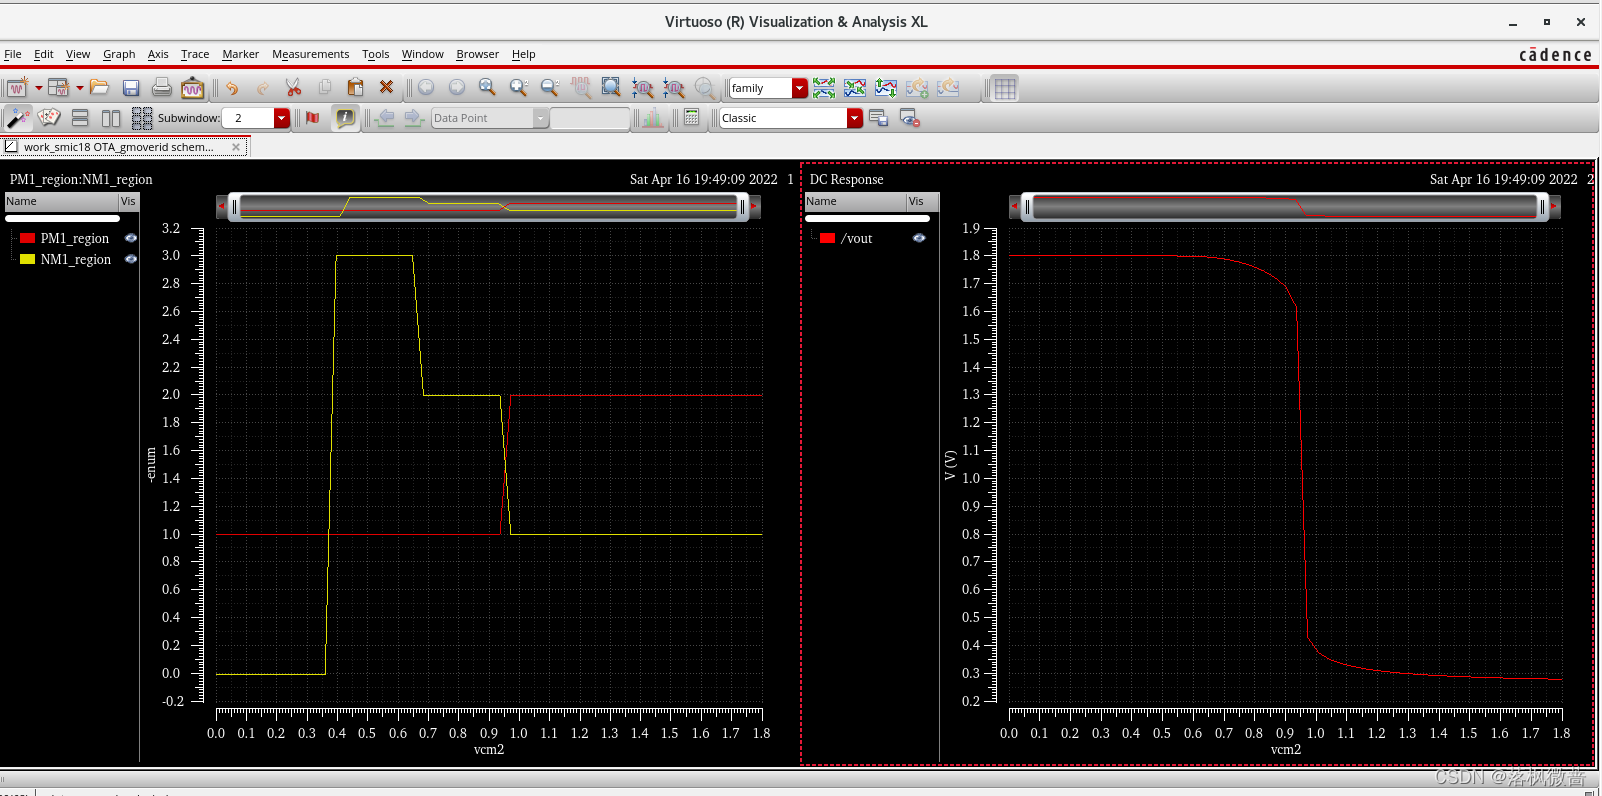Click the new graph window icon
Screen dimensions: 1602x796
tap(17, 88)
